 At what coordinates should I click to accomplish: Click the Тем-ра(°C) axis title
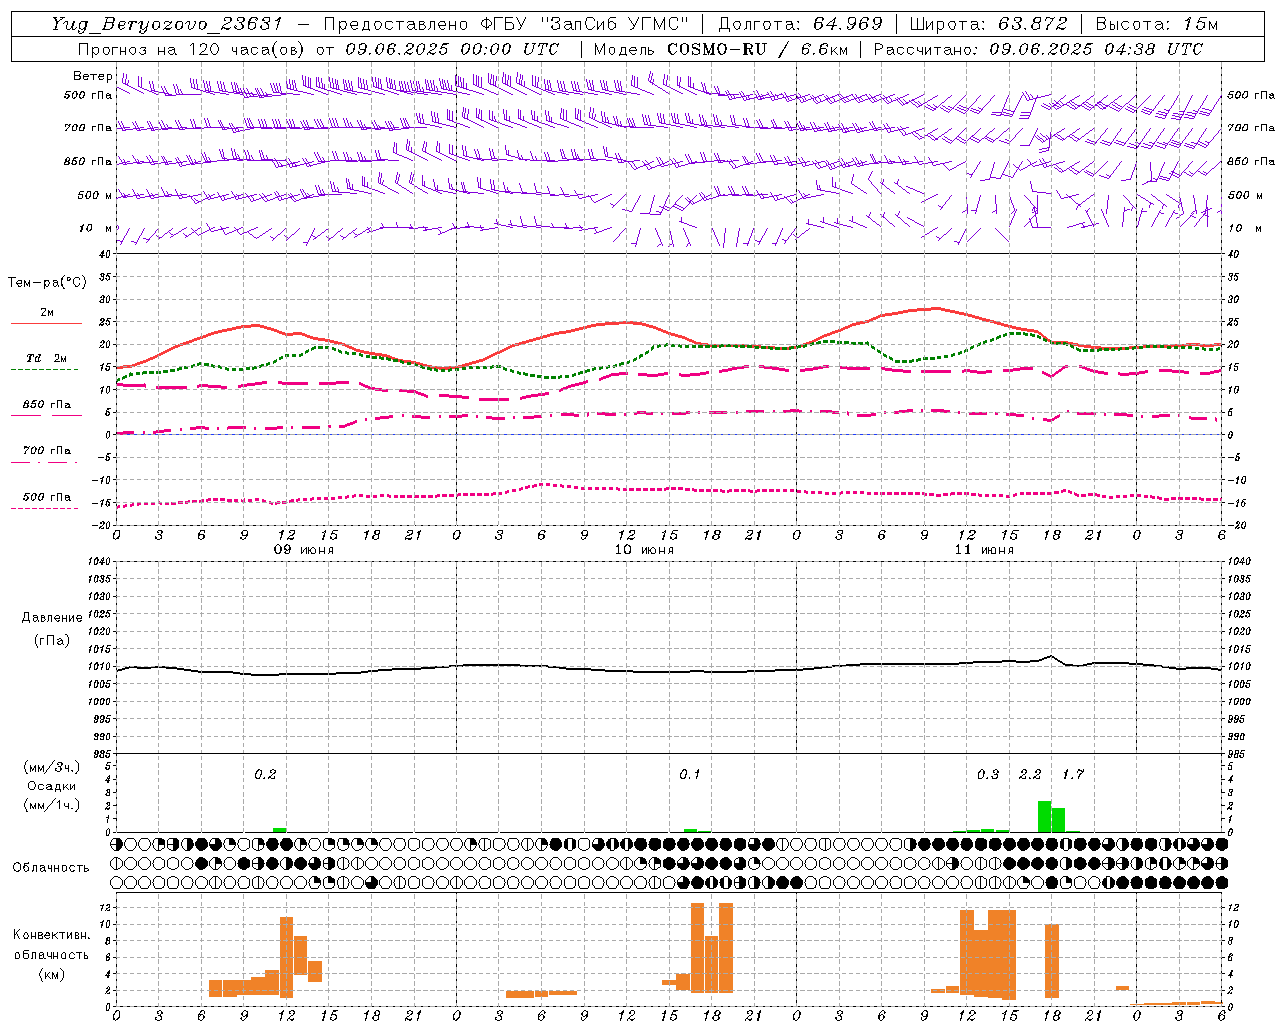47,283
